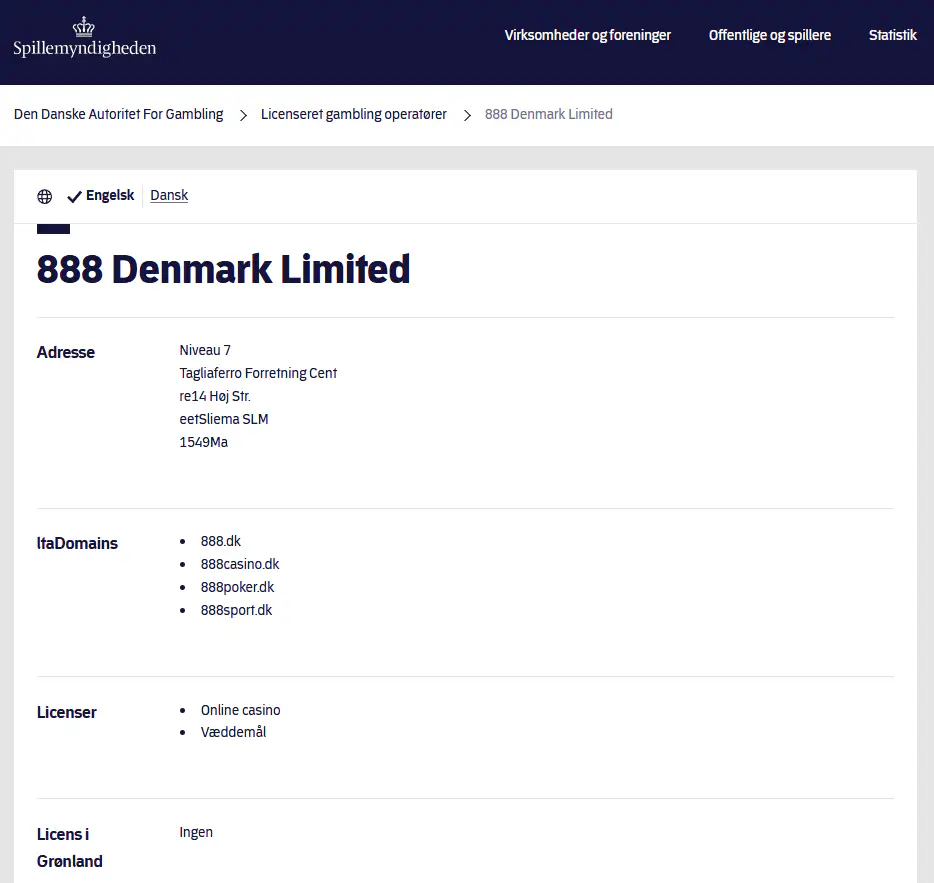Click the 888 Denmark Limited heading
This screenshot has width=934, height=883.
coord(223,269)
